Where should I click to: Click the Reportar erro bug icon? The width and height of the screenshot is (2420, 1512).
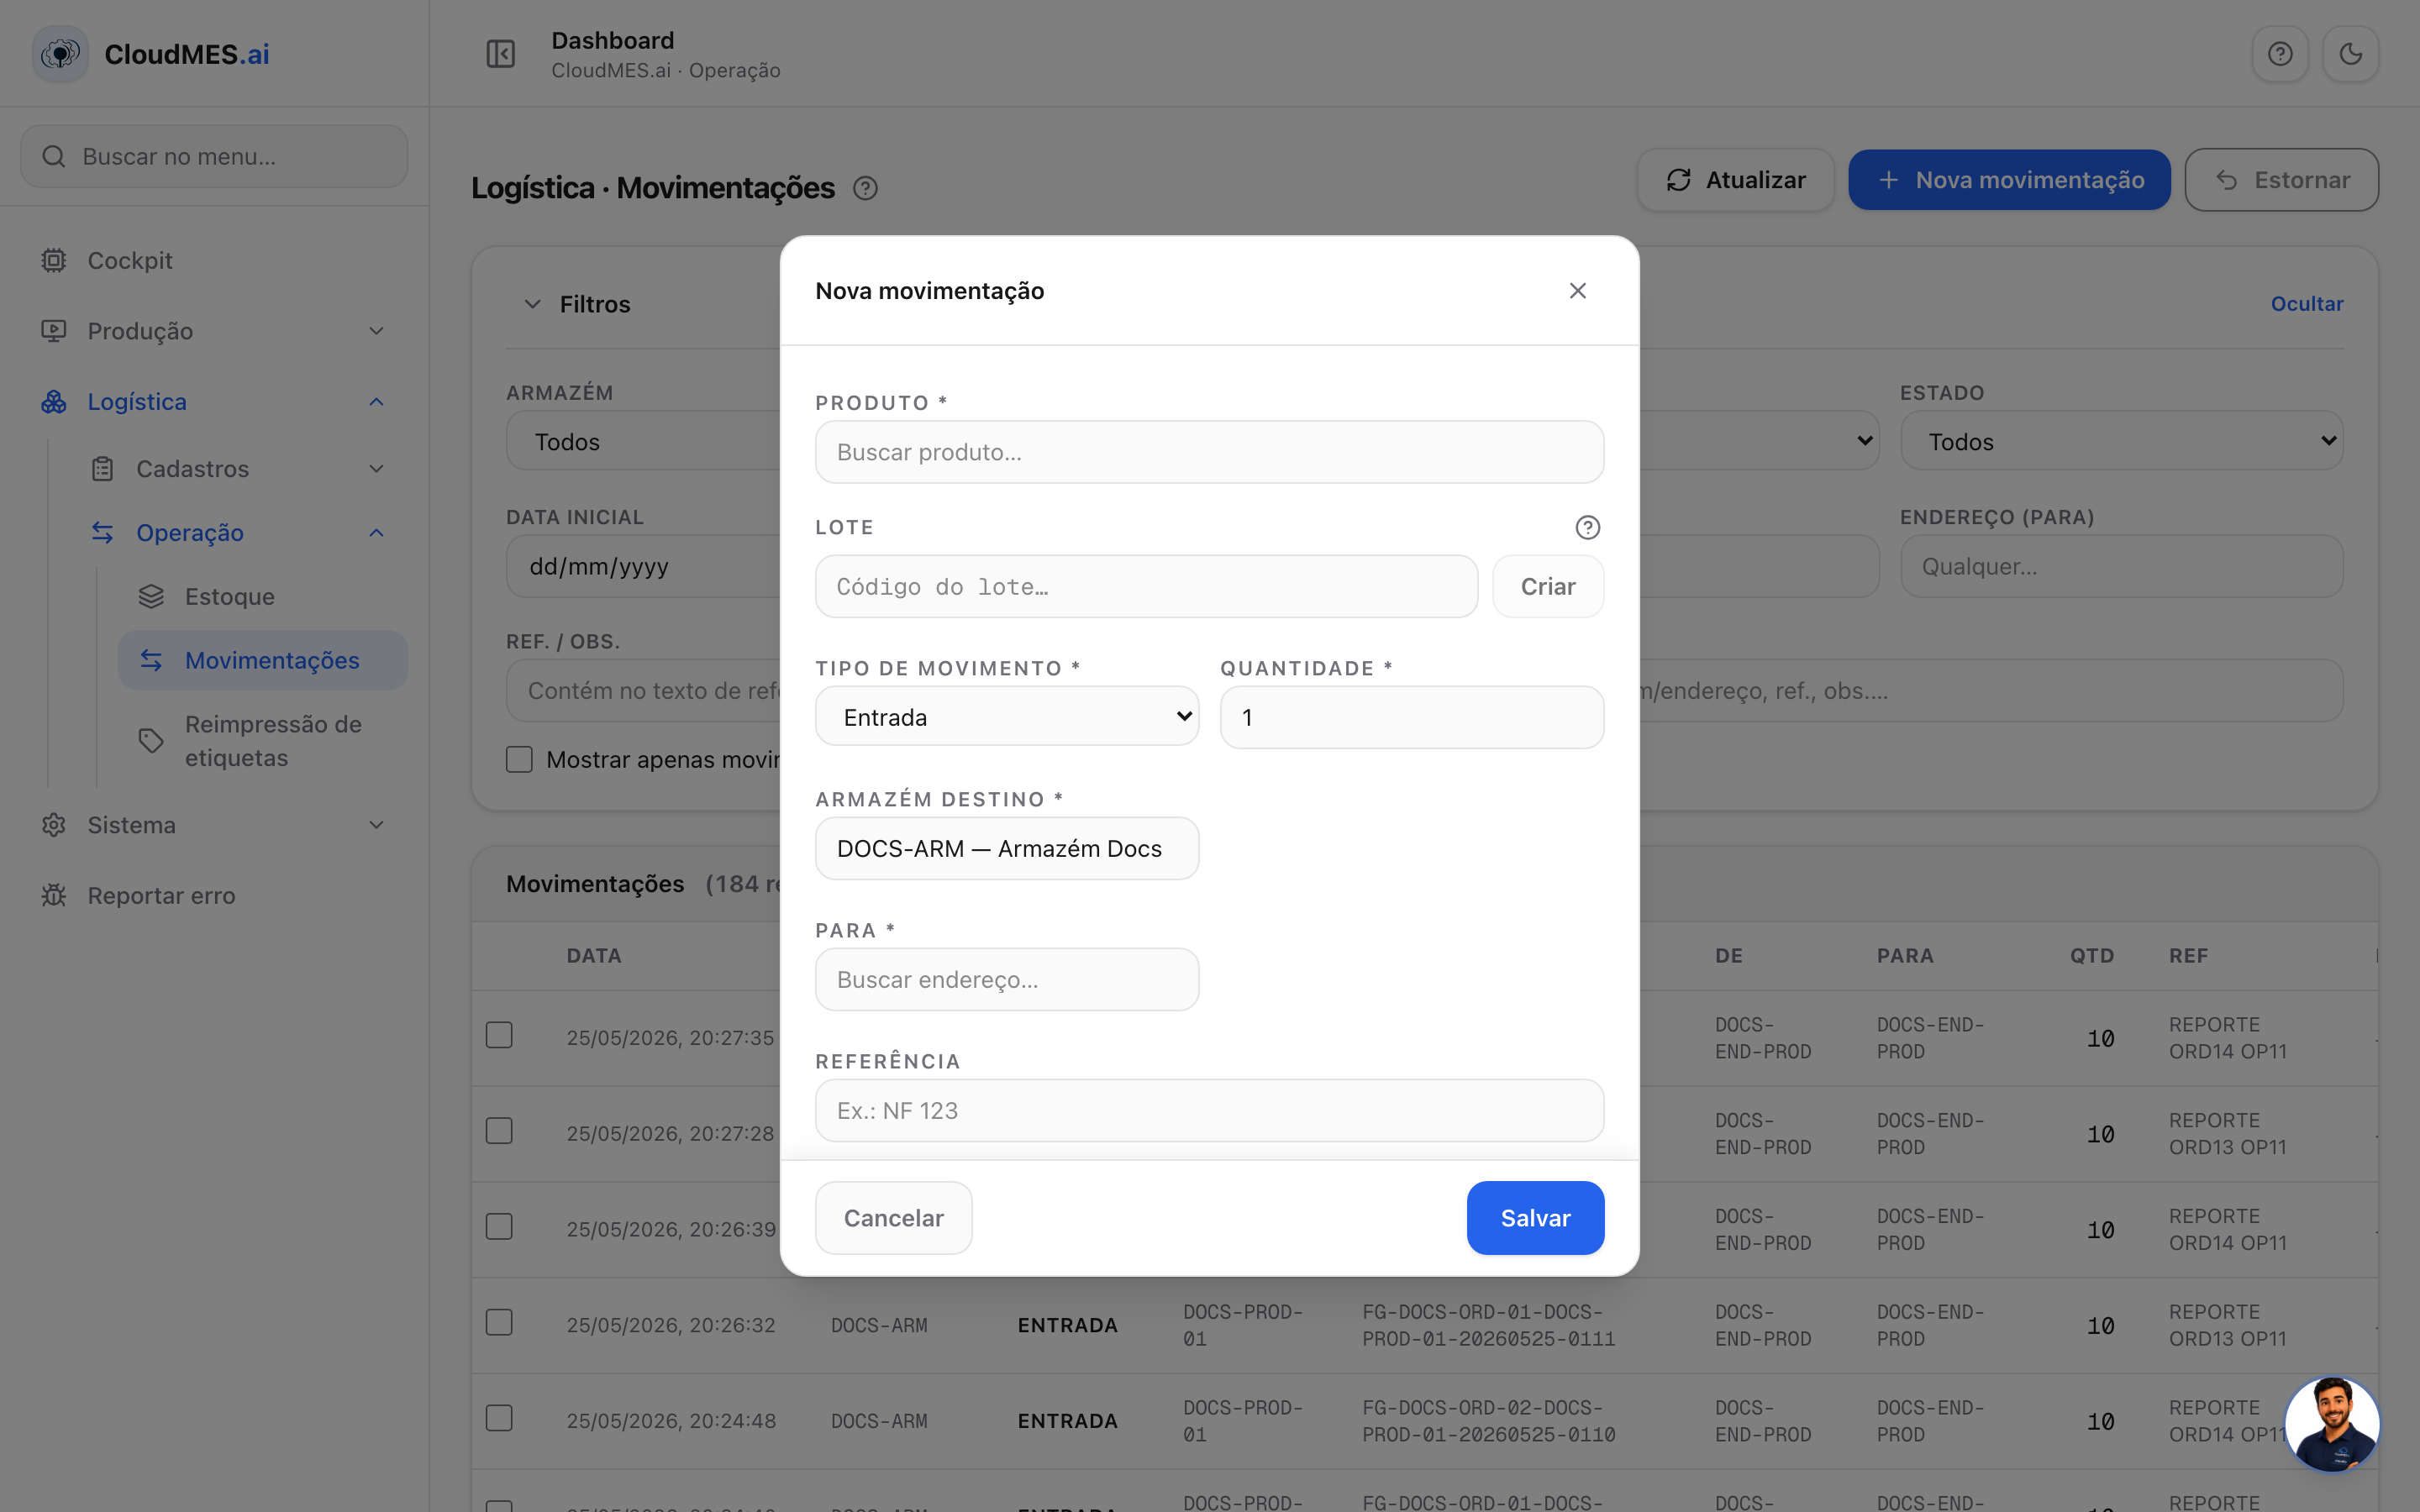pos(54,896)
